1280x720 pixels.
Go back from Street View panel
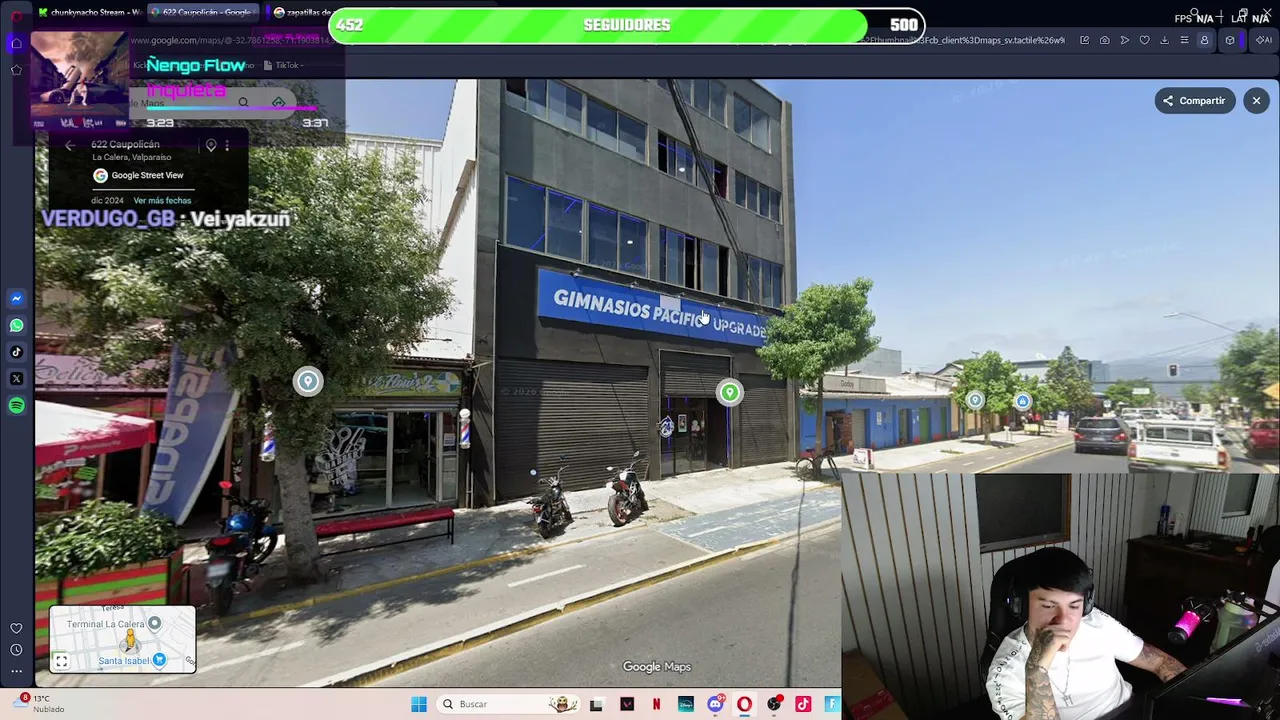(69, 146)
